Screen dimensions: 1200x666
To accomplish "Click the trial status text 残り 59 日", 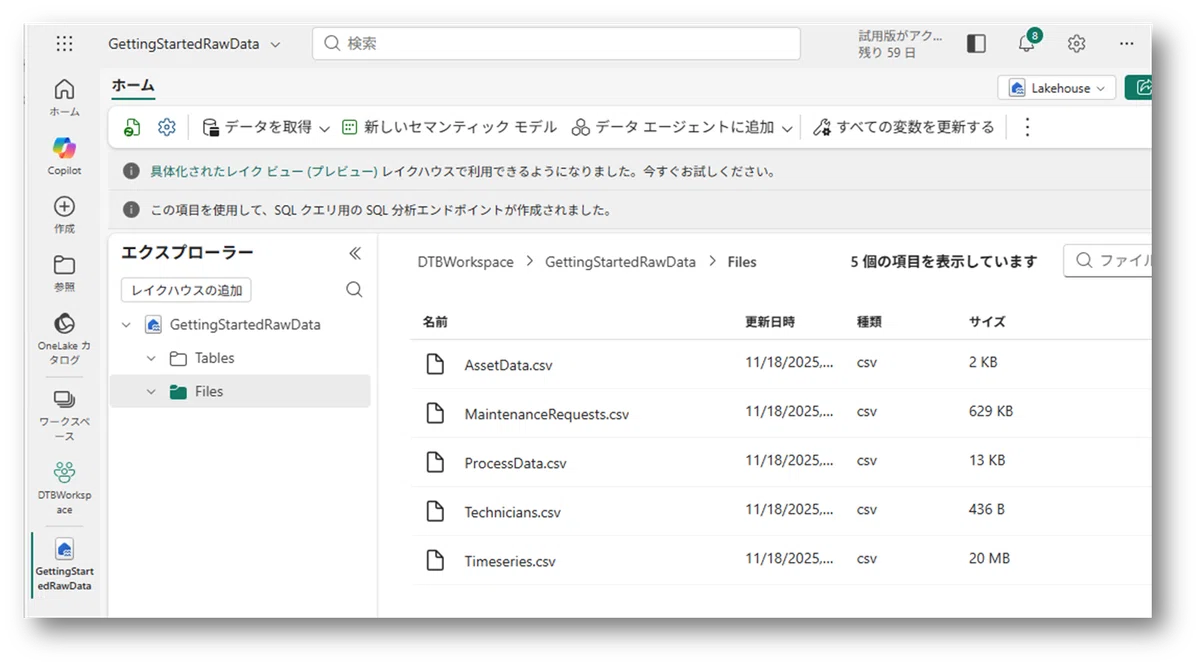I will [x=887, y=52].
